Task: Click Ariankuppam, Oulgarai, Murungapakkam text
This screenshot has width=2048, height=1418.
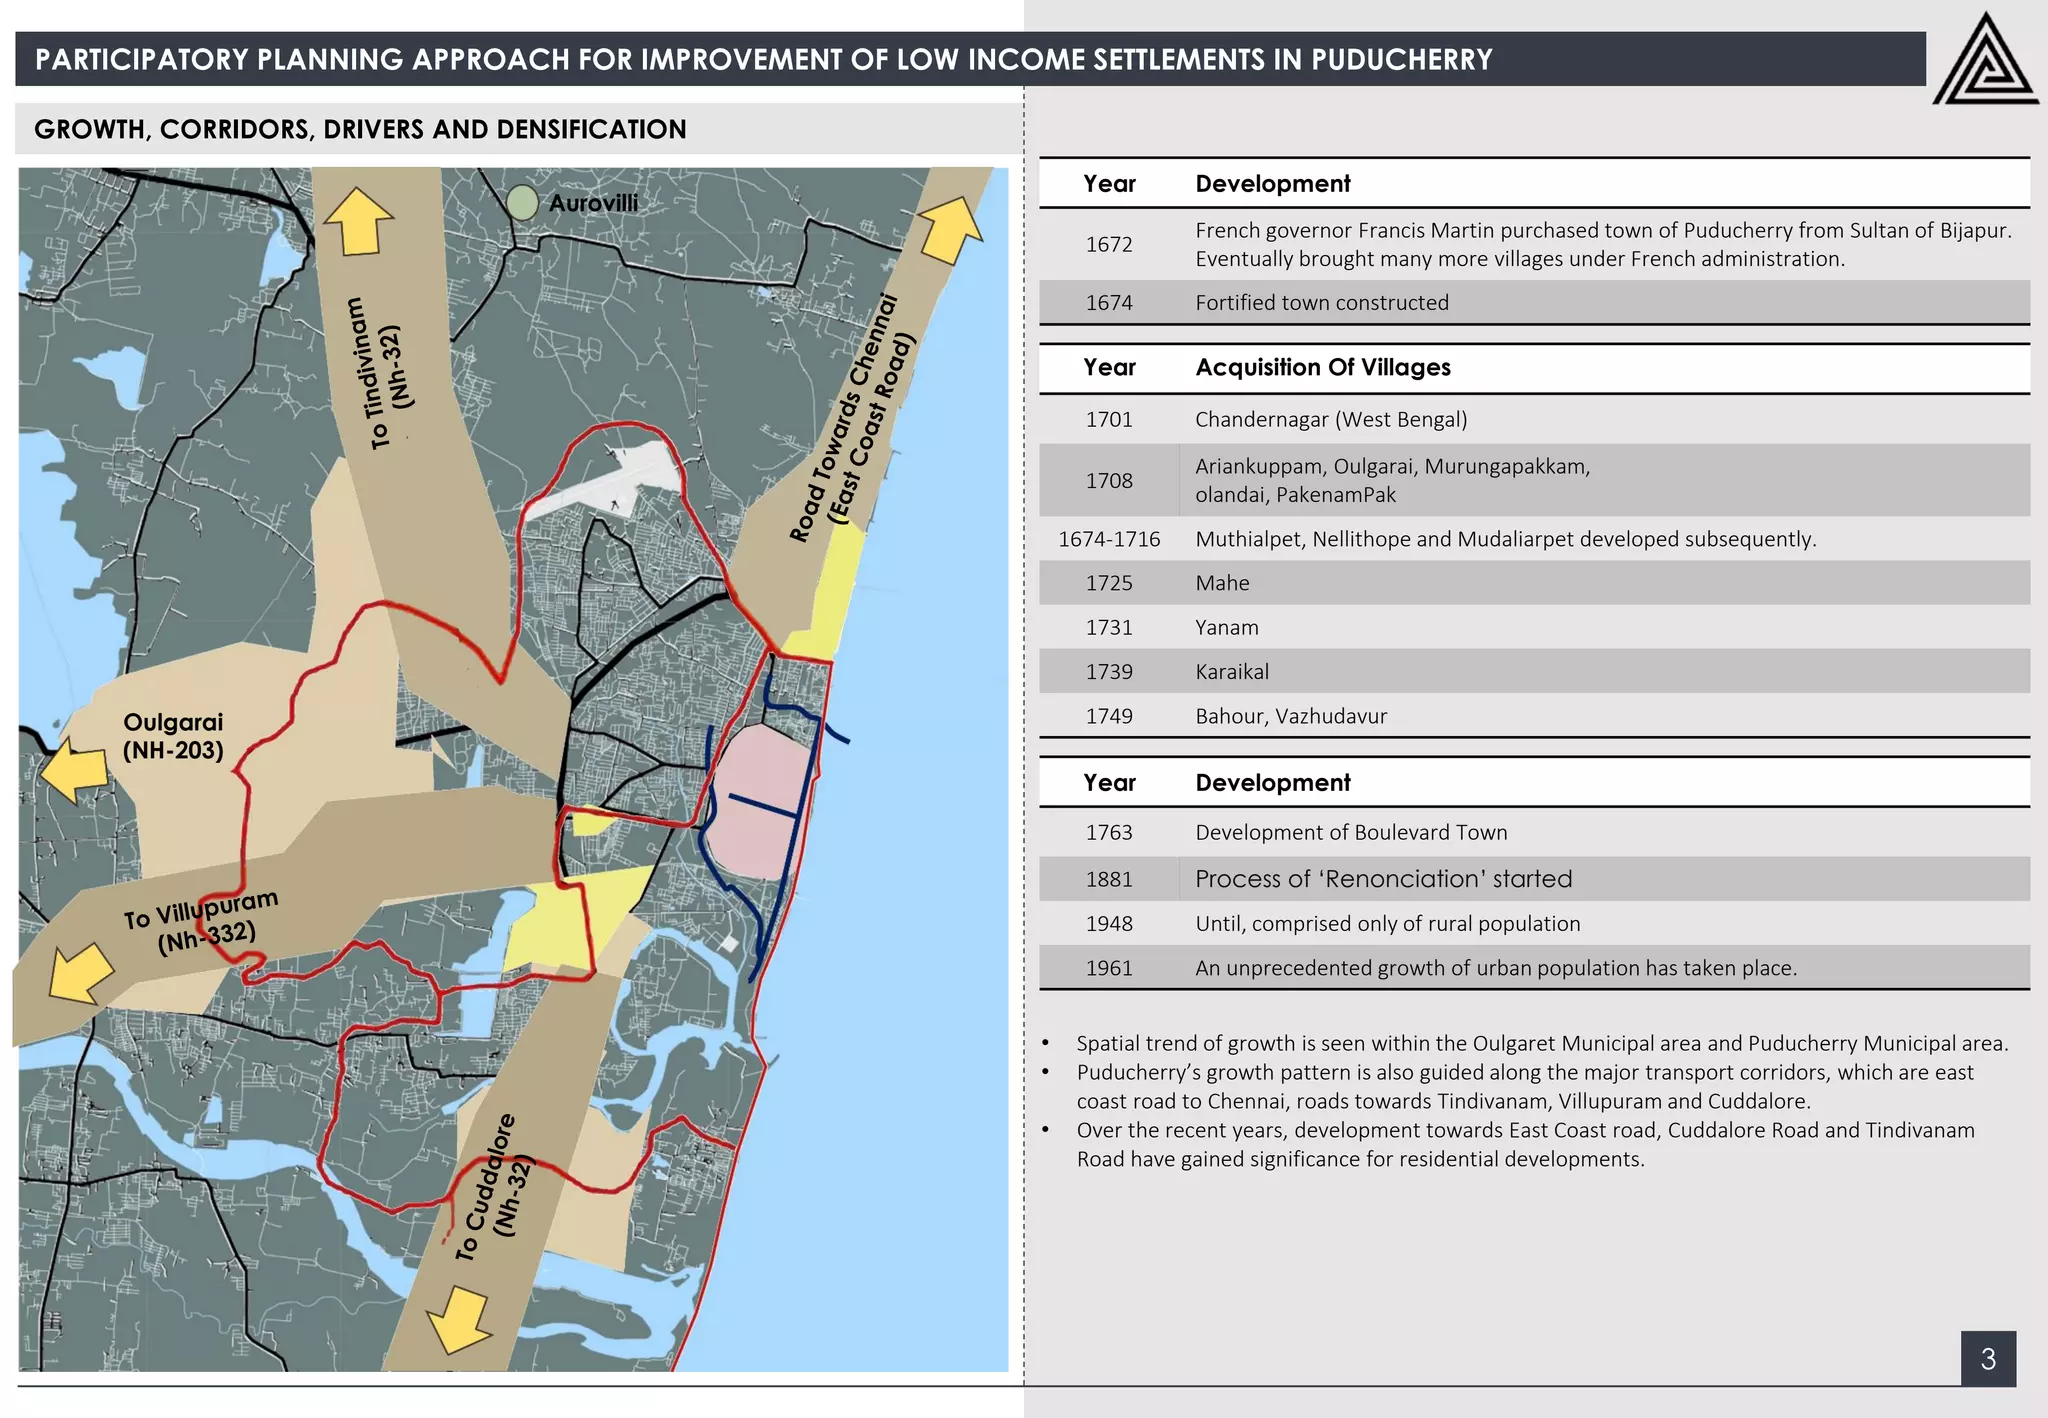Action: pyautogui.click(x=1392, y=481)
